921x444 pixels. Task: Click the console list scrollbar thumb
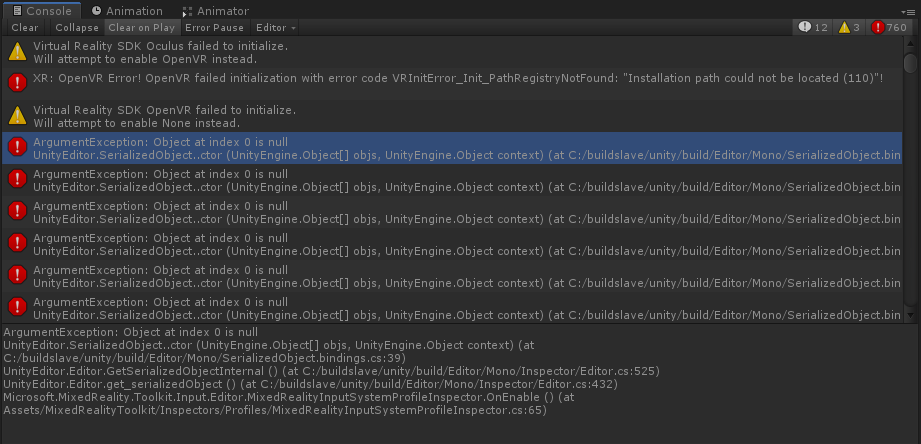(x=910, y=62)
